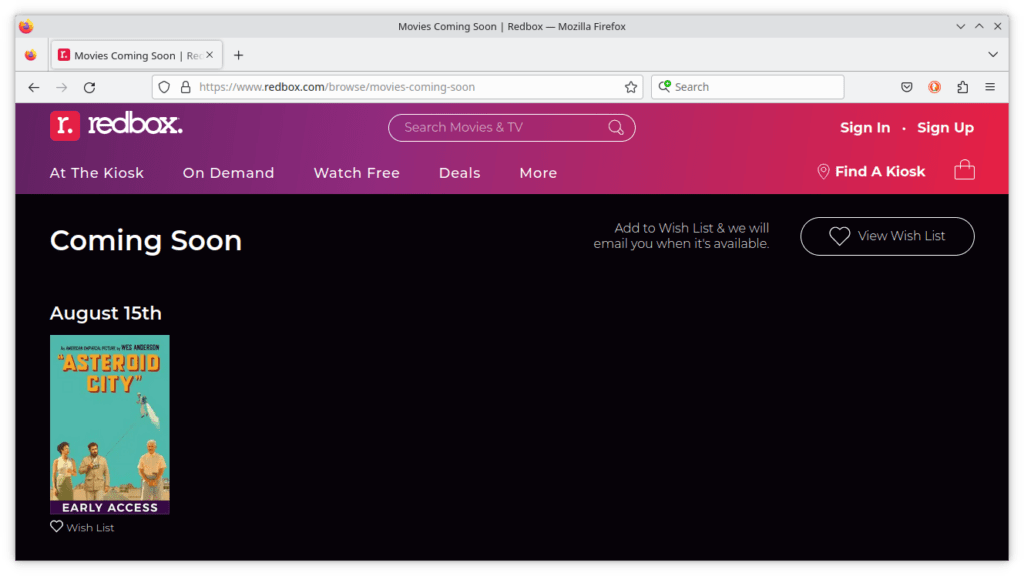Close the Movies Coming Soon tab
The width and height of the screenshot is (1024, 576).
[210, 55]
